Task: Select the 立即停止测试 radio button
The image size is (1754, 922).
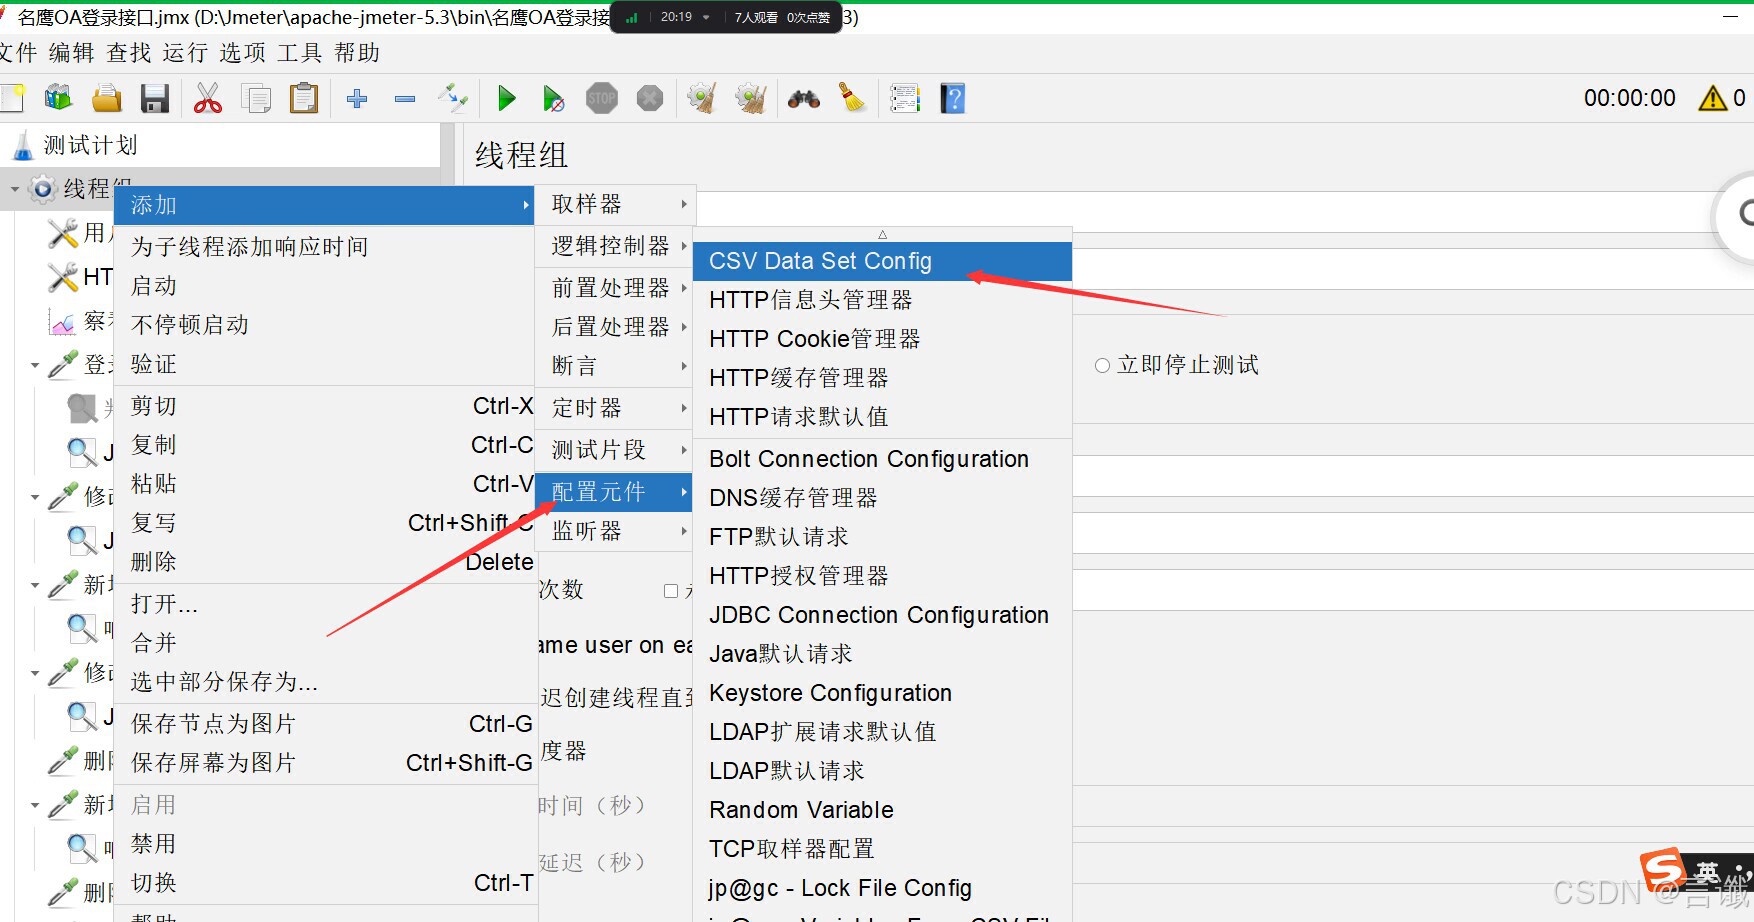Action: pyautogui.click(x=1102, y=366)
